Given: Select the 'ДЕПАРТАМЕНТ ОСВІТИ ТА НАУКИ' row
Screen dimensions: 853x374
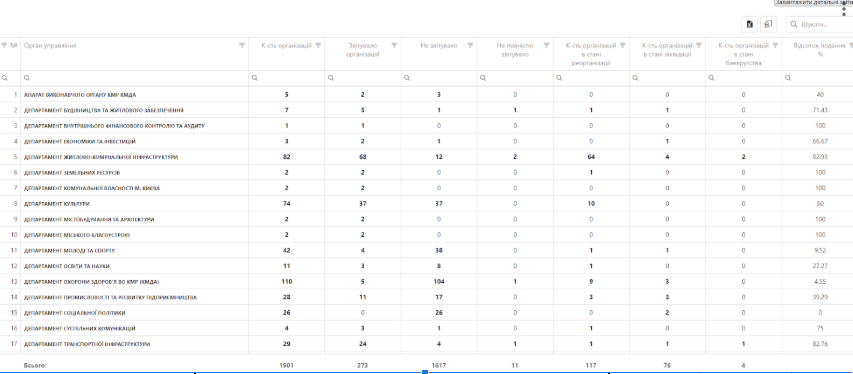Looking at the screenshot, I should coord(426,266).
